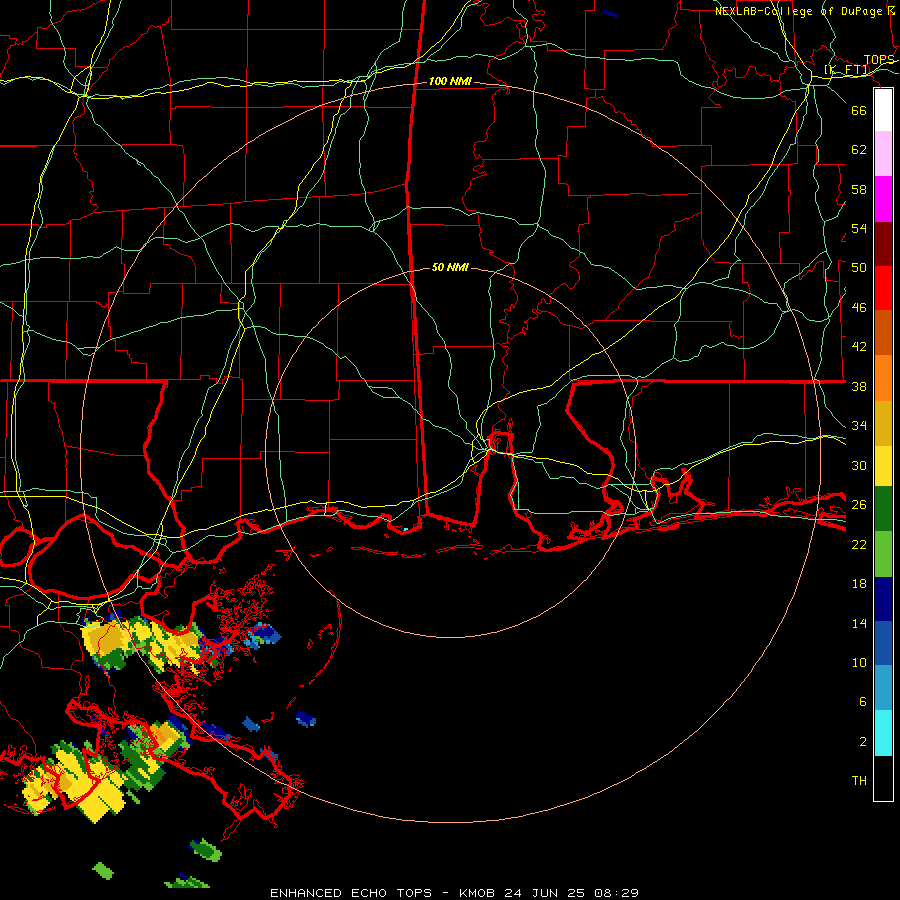The width and height of the screenshot is (900, 900).
Task: Click the dark maroon legend swatch
Action: [x=883, y=243]
